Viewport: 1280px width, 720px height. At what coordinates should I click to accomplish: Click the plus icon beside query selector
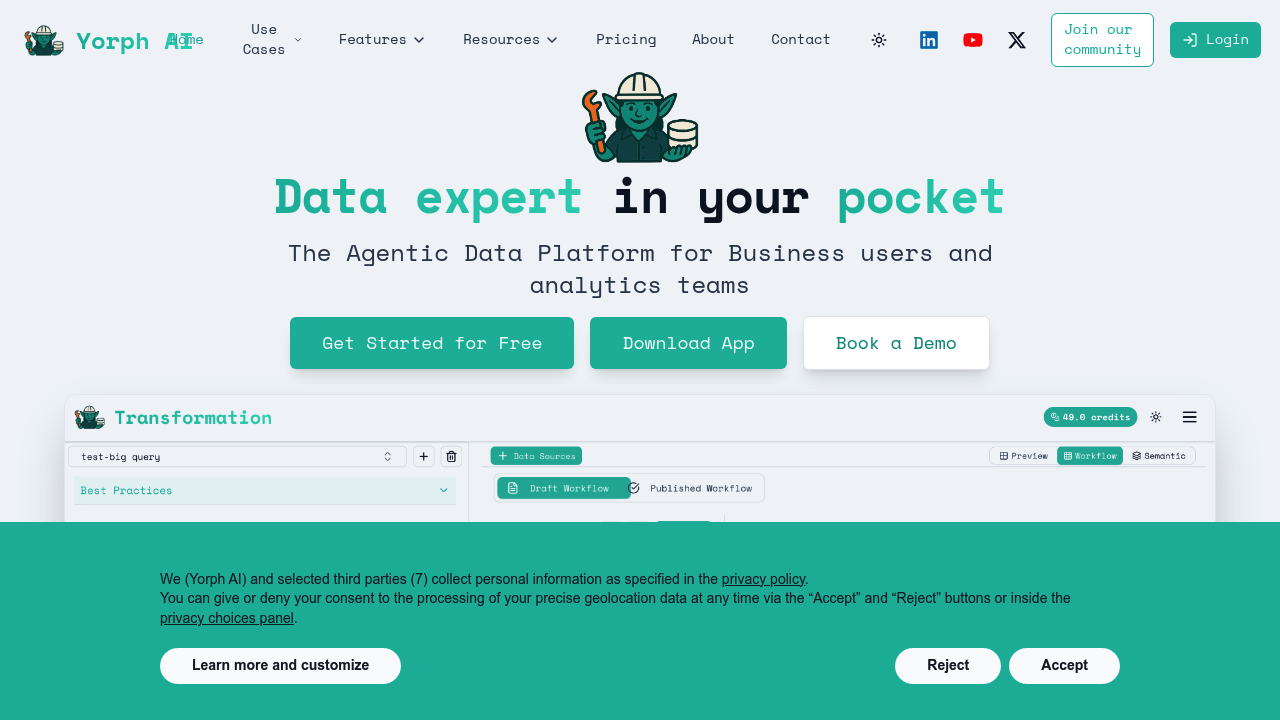[x=424, y=457]
